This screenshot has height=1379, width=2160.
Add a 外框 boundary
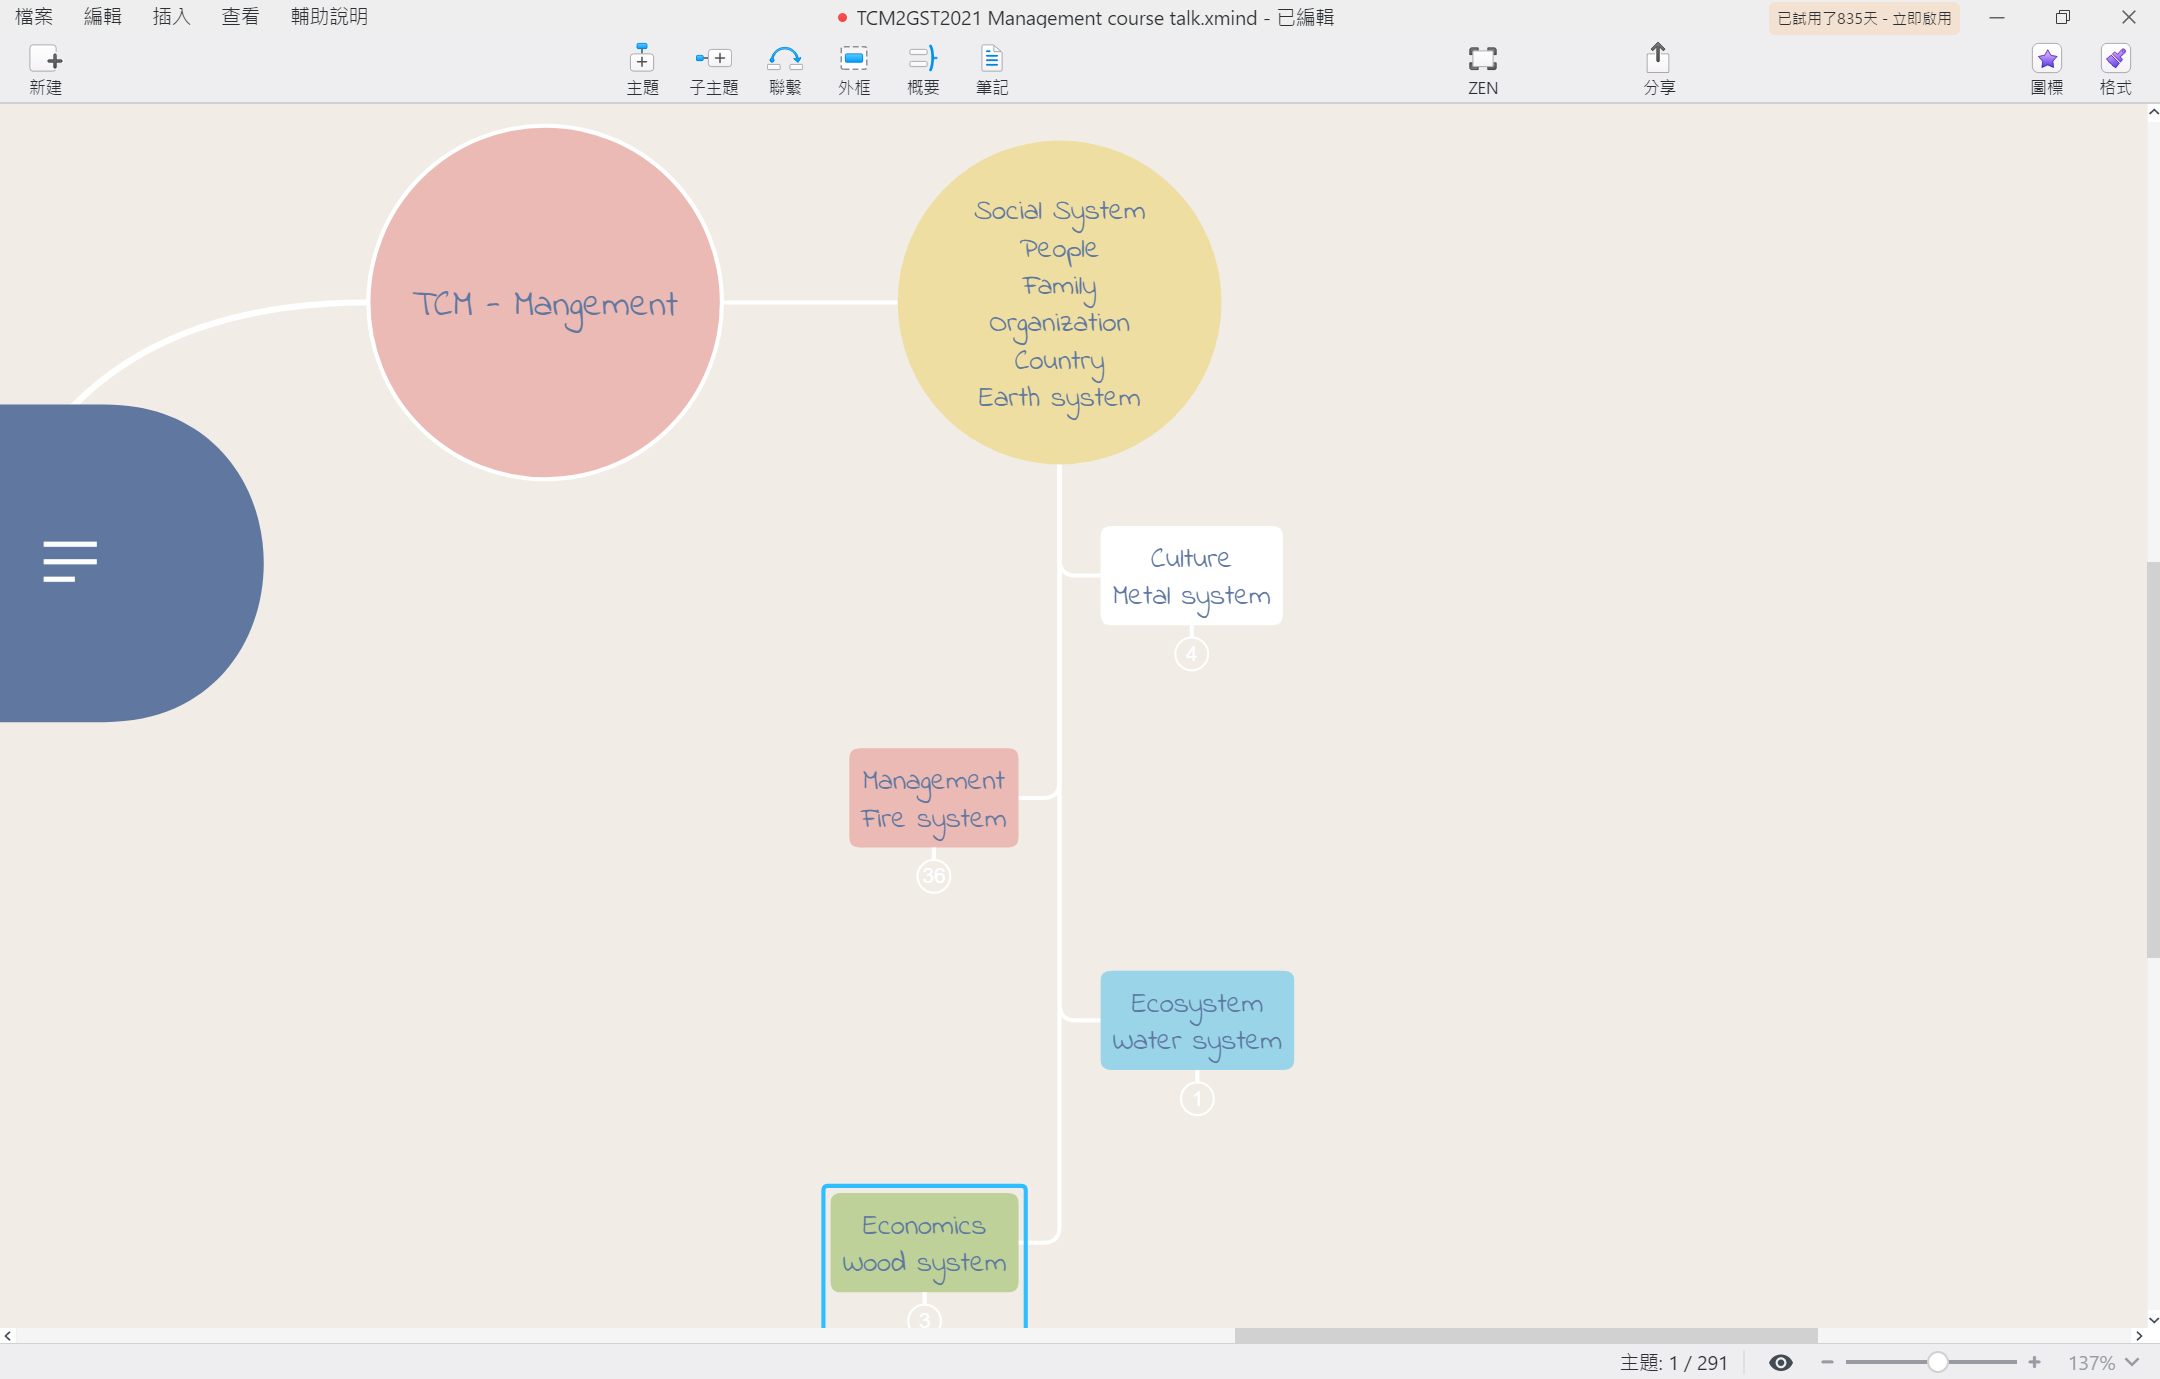854,68
